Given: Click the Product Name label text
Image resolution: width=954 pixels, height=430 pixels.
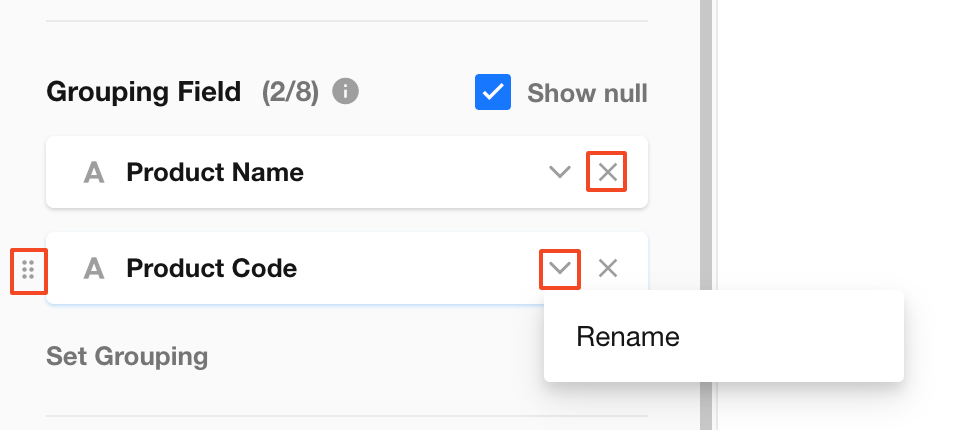Looking at the screenshot, I should click(215, 173).
